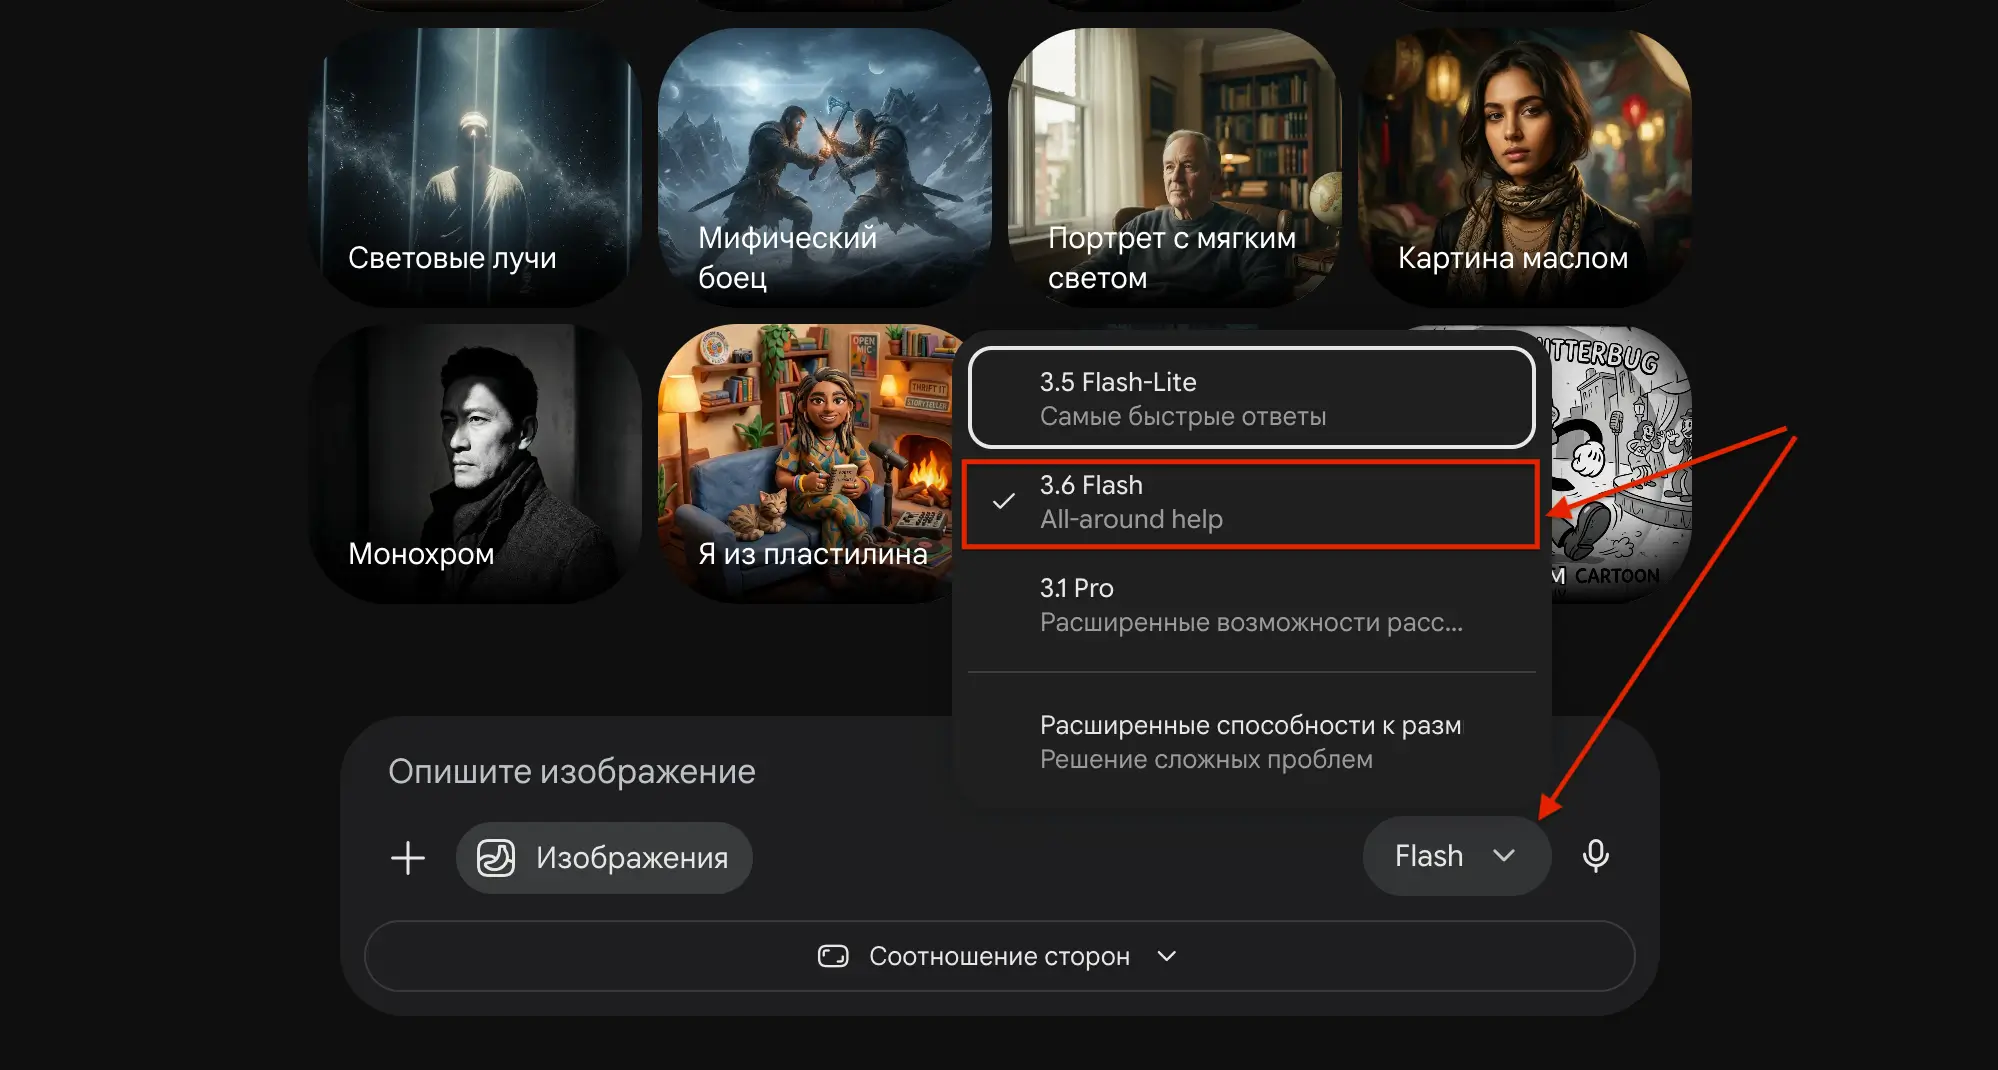
Task: Pick Расширенные способности к размышлению option
Action: 1251,742
